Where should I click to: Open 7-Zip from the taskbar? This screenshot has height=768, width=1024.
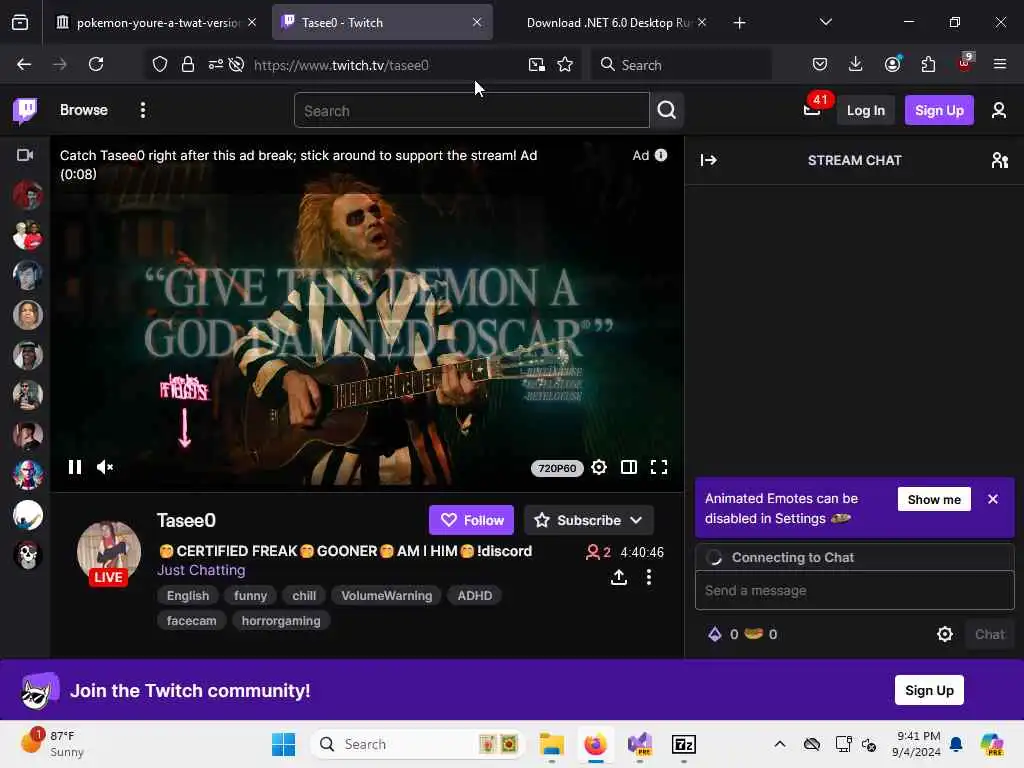click(x=684, y=744)
